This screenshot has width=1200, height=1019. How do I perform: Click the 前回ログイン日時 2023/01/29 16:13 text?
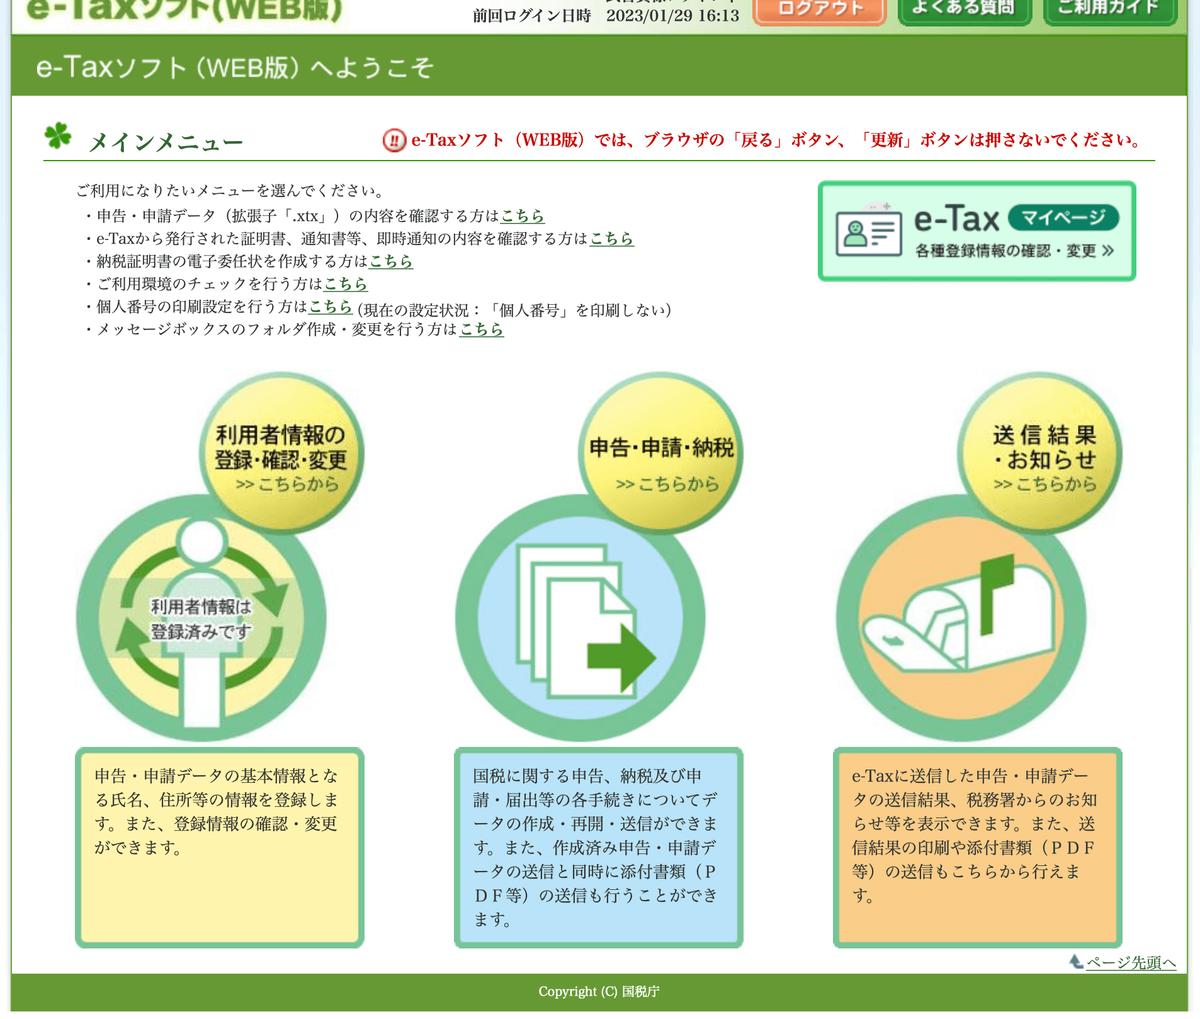[606, 16]
